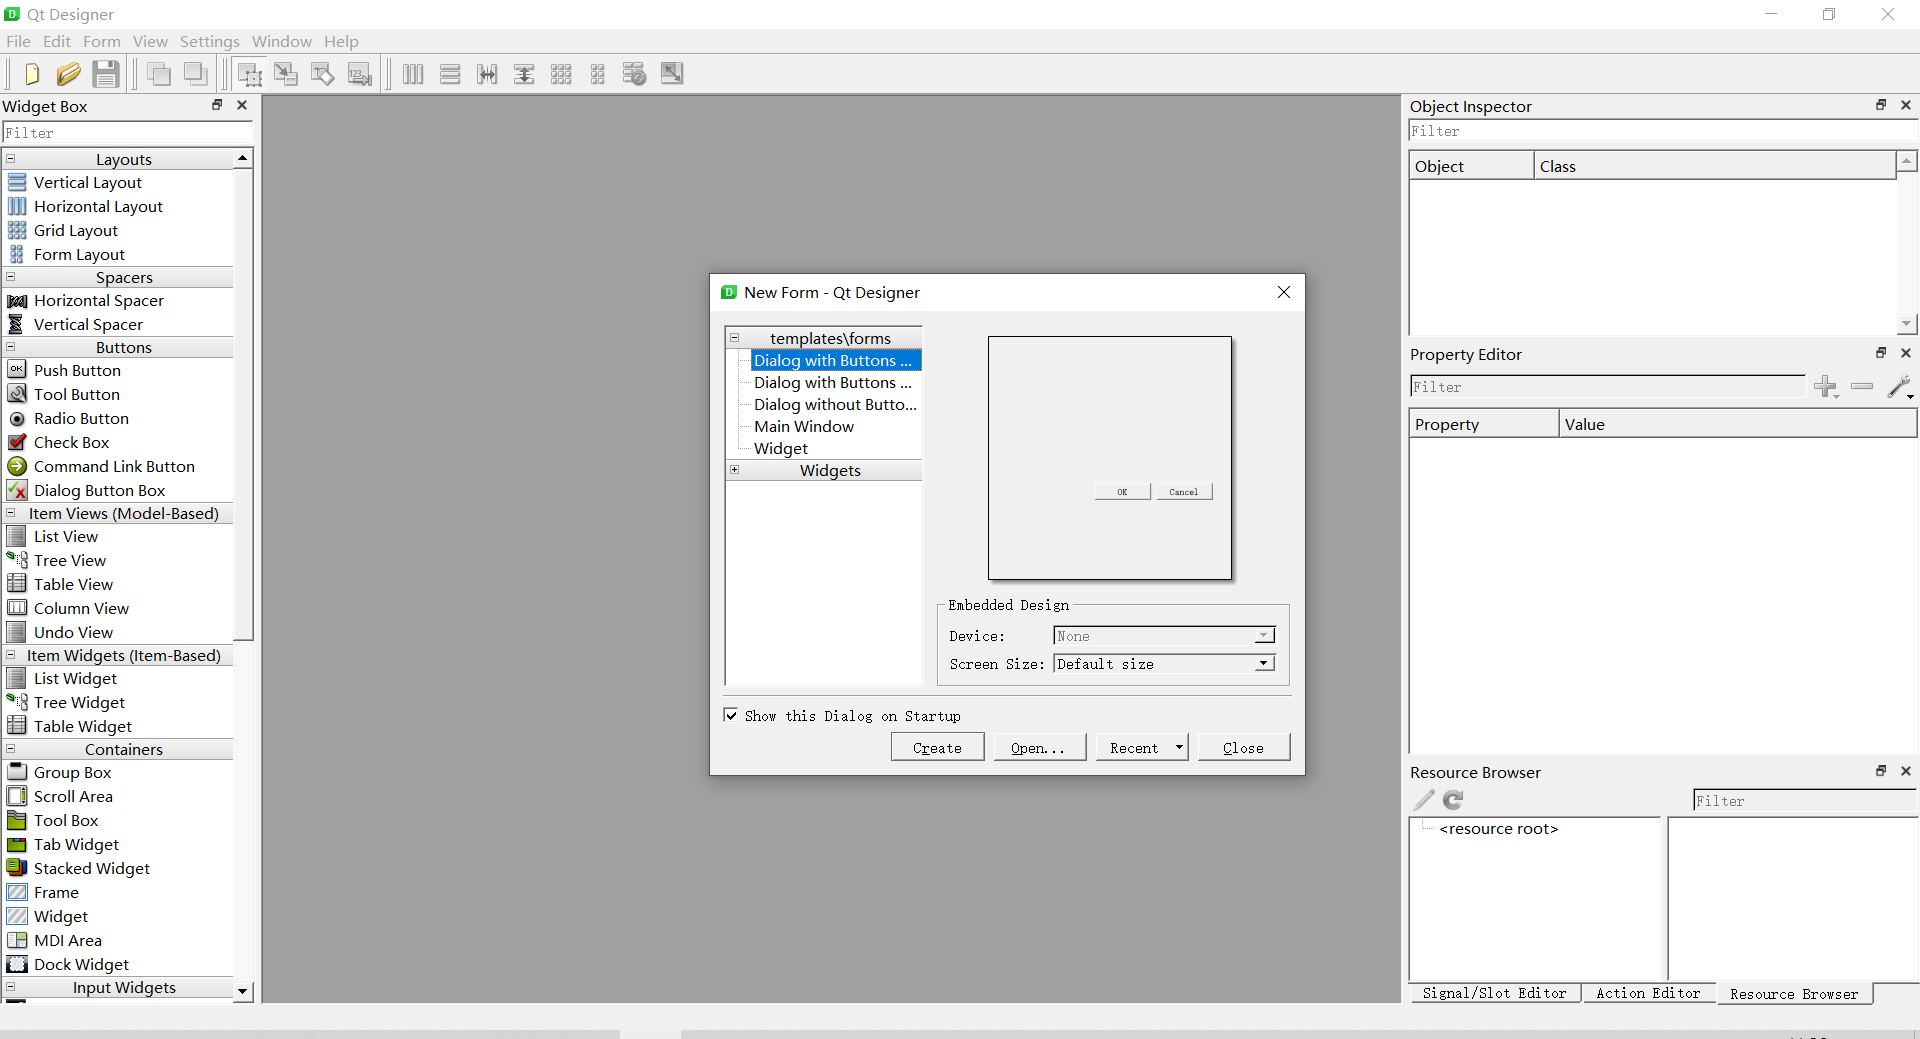Switch to Action Editor tab
This screenshot has width=1920, height=1039.
point(1648,993)
